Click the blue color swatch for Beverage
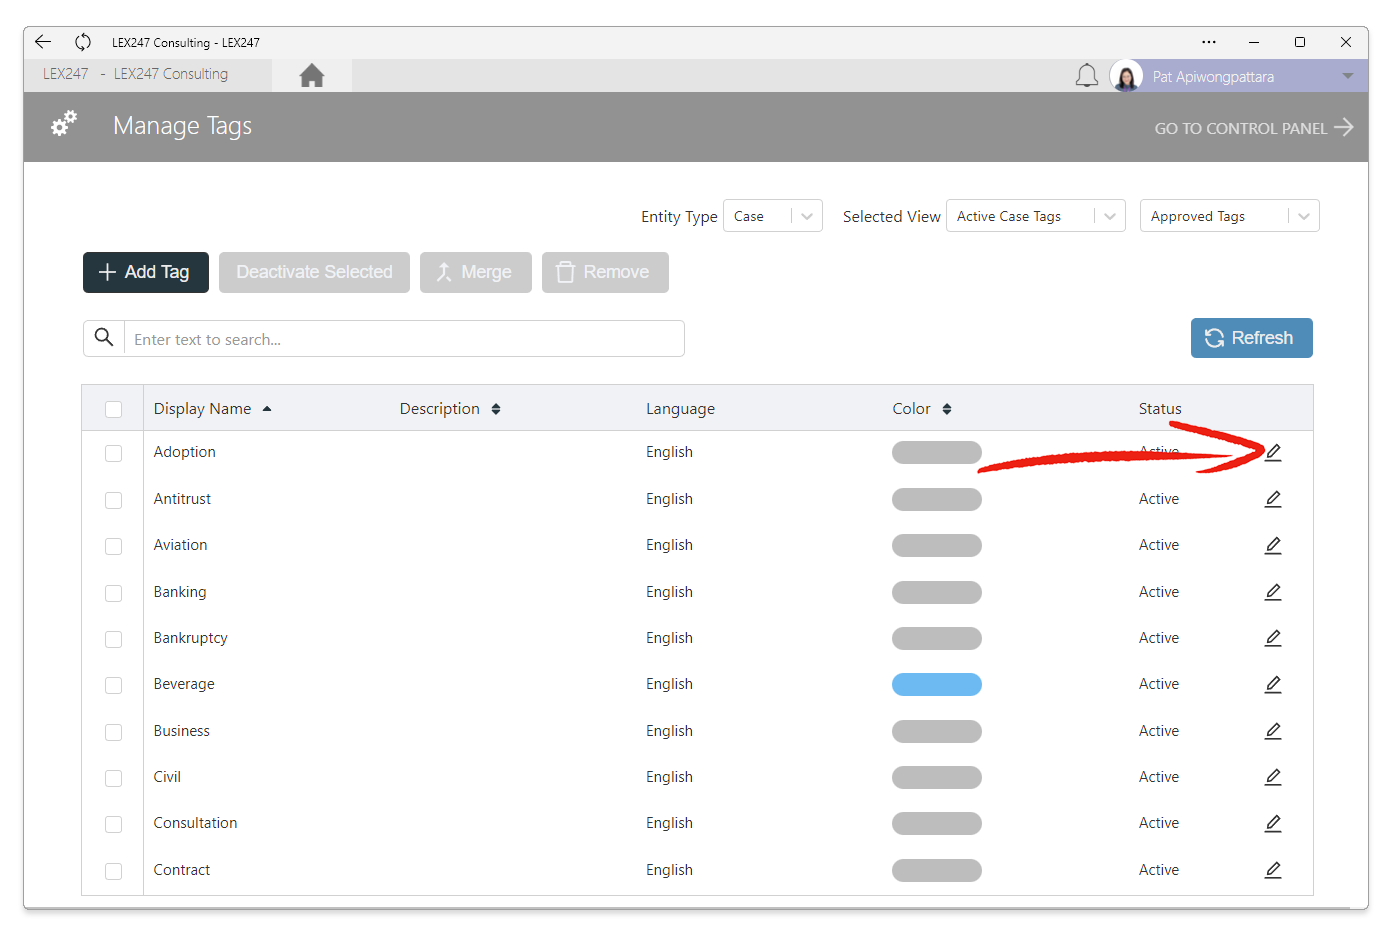 [937, 684]
